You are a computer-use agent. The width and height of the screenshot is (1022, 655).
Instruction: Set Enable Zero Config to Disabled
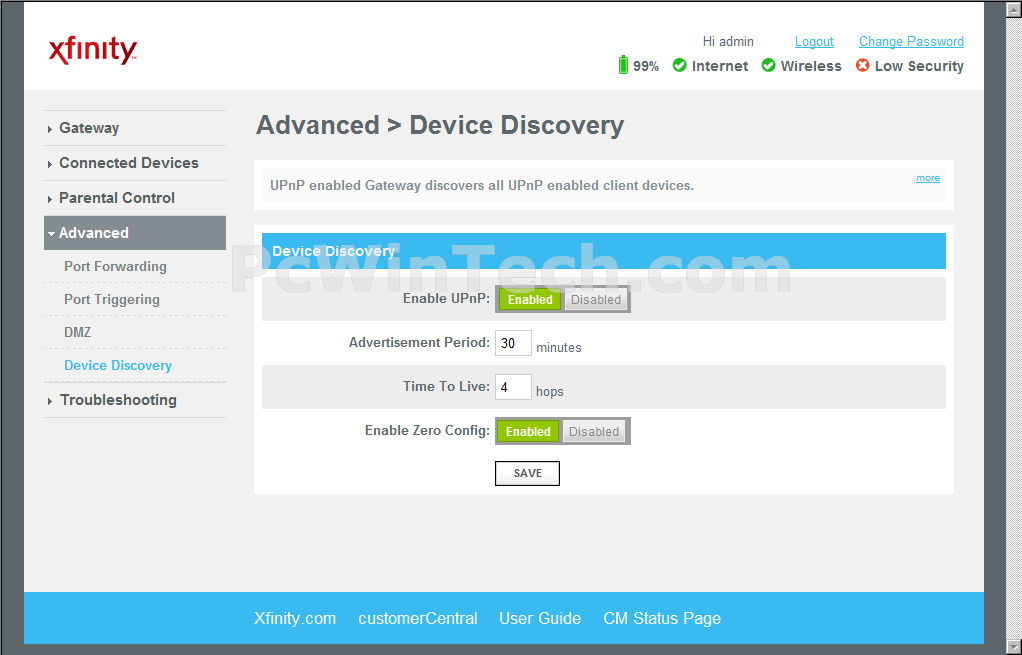point(594,431)
